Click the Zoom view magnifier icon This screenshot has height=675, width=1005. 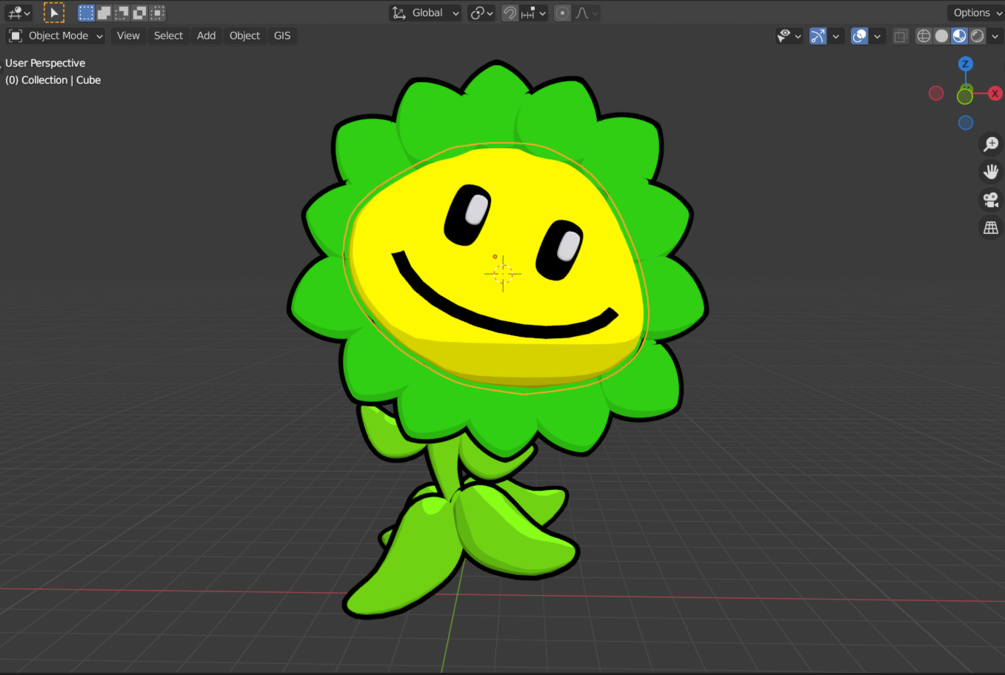pos(991,144)
